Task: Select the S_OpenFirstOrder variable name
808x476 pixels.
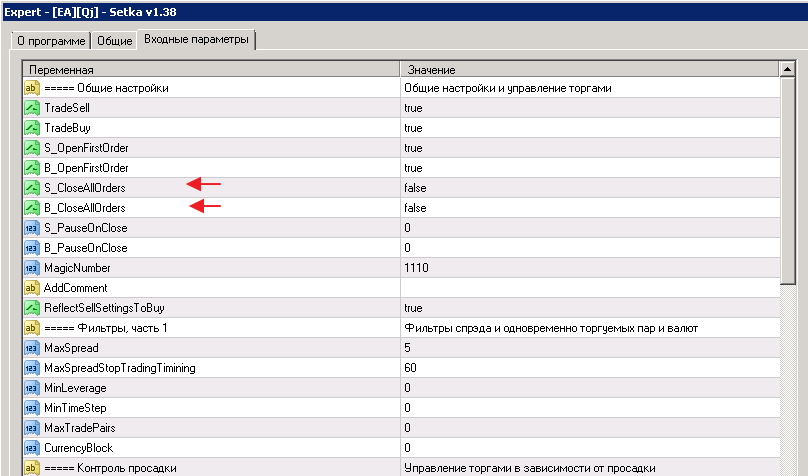Action: coord(86,148)
